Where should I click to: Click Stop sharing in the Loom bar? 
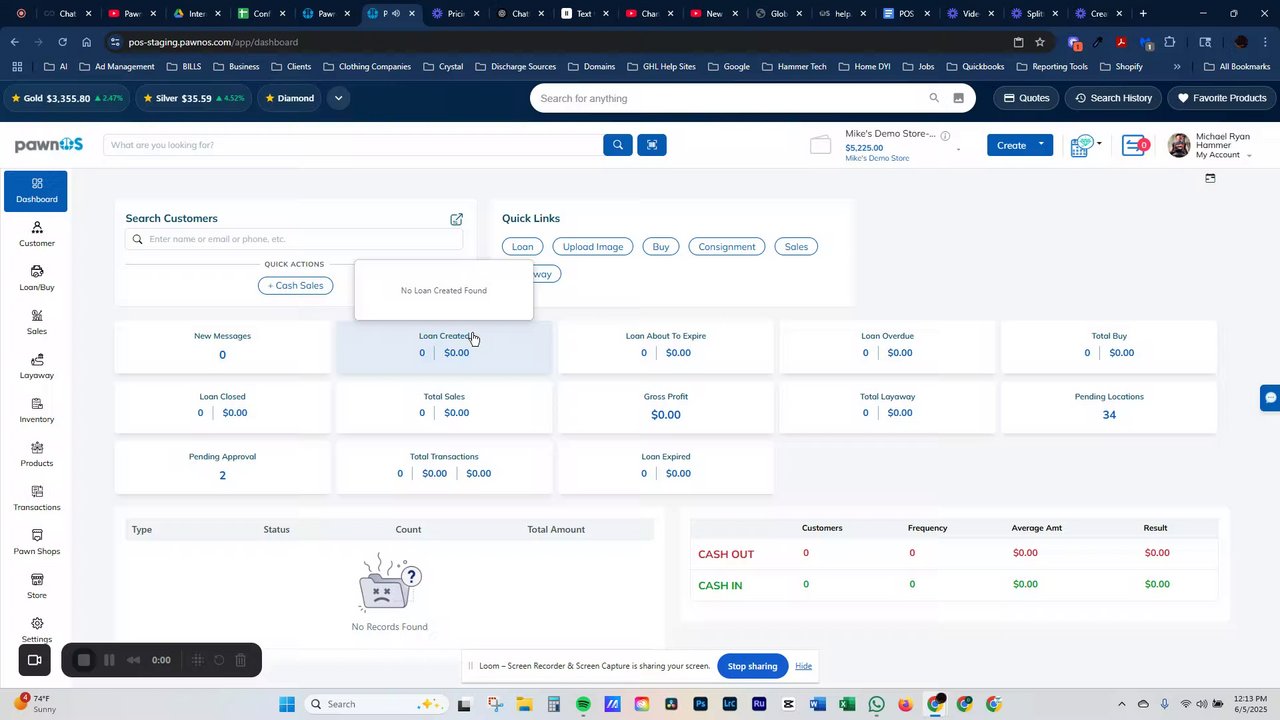752,666
